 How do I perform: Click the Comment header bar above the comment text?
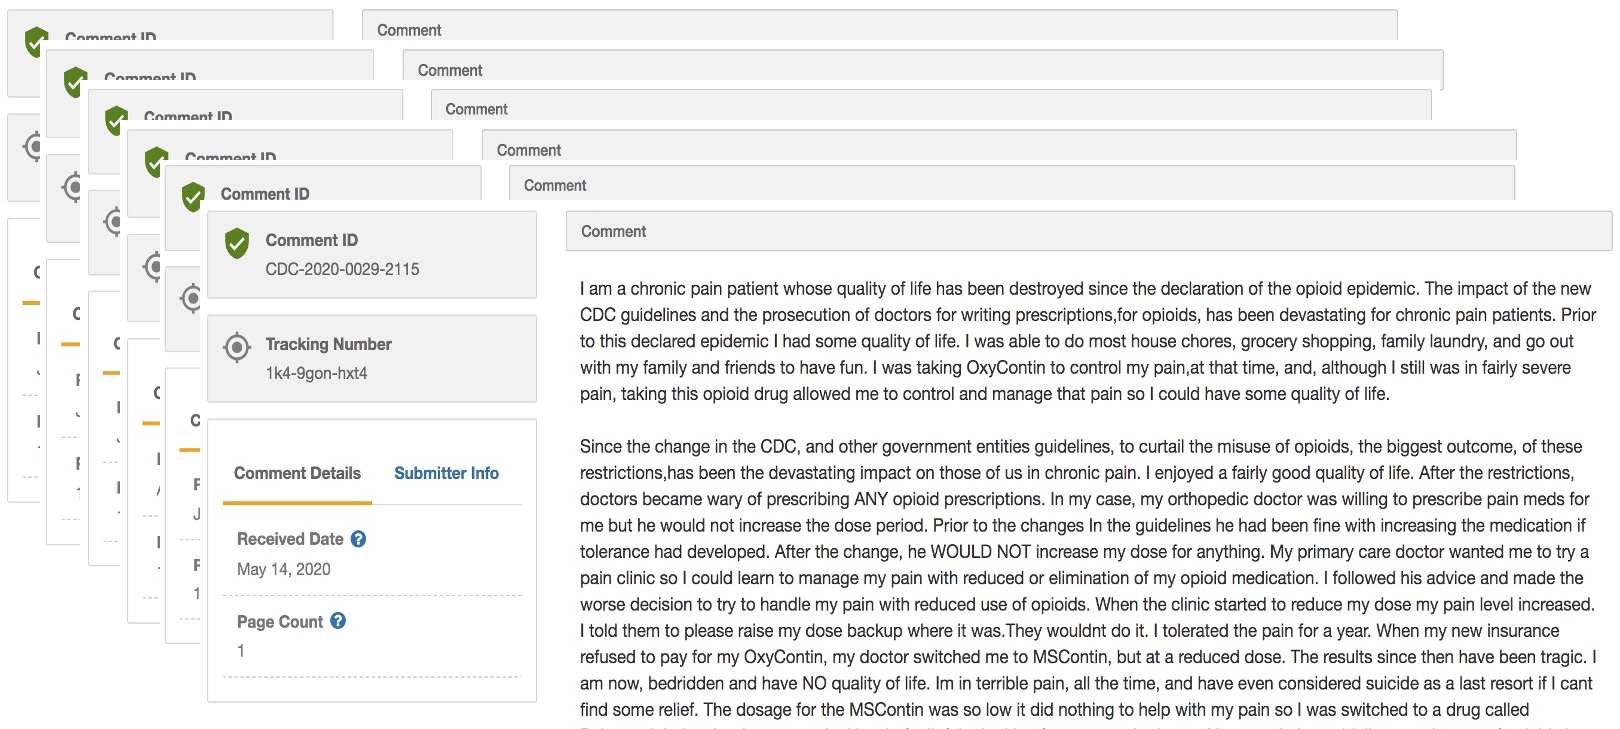pos(1089,231)
